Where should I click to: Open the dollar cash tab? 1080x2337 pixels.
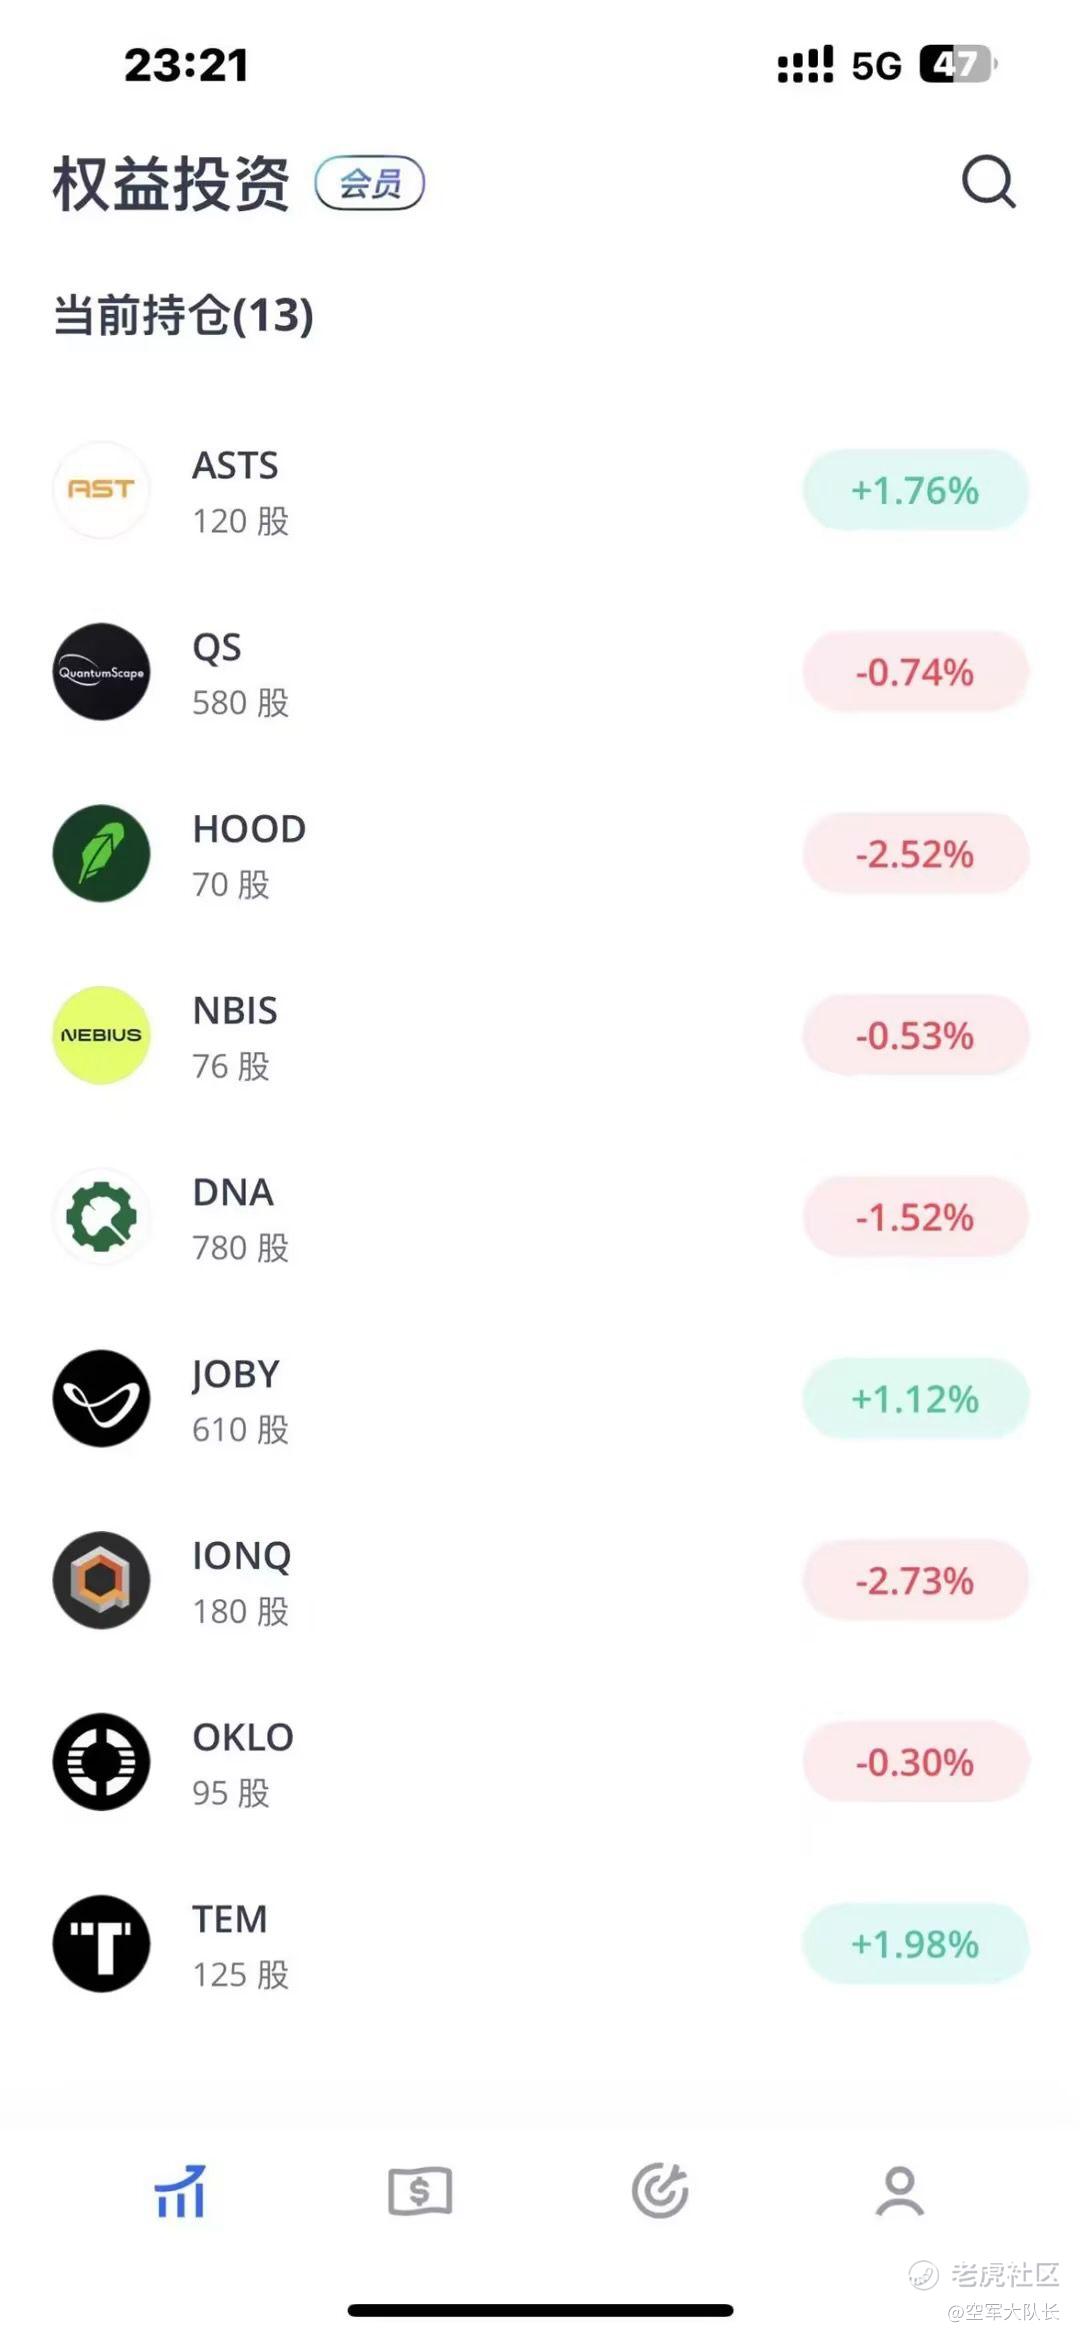pyautogui.click(x=420, y=2191)
